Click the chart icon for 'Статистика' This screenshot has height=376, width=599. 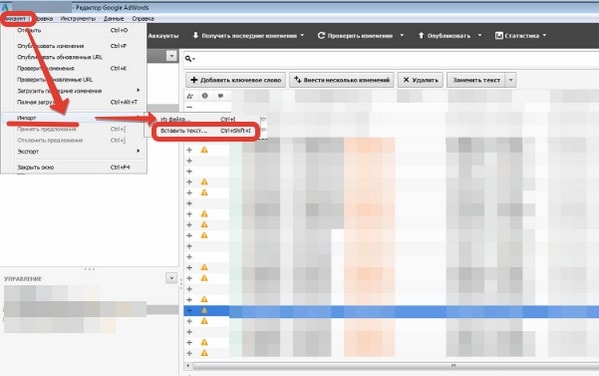tap(499, 36)
